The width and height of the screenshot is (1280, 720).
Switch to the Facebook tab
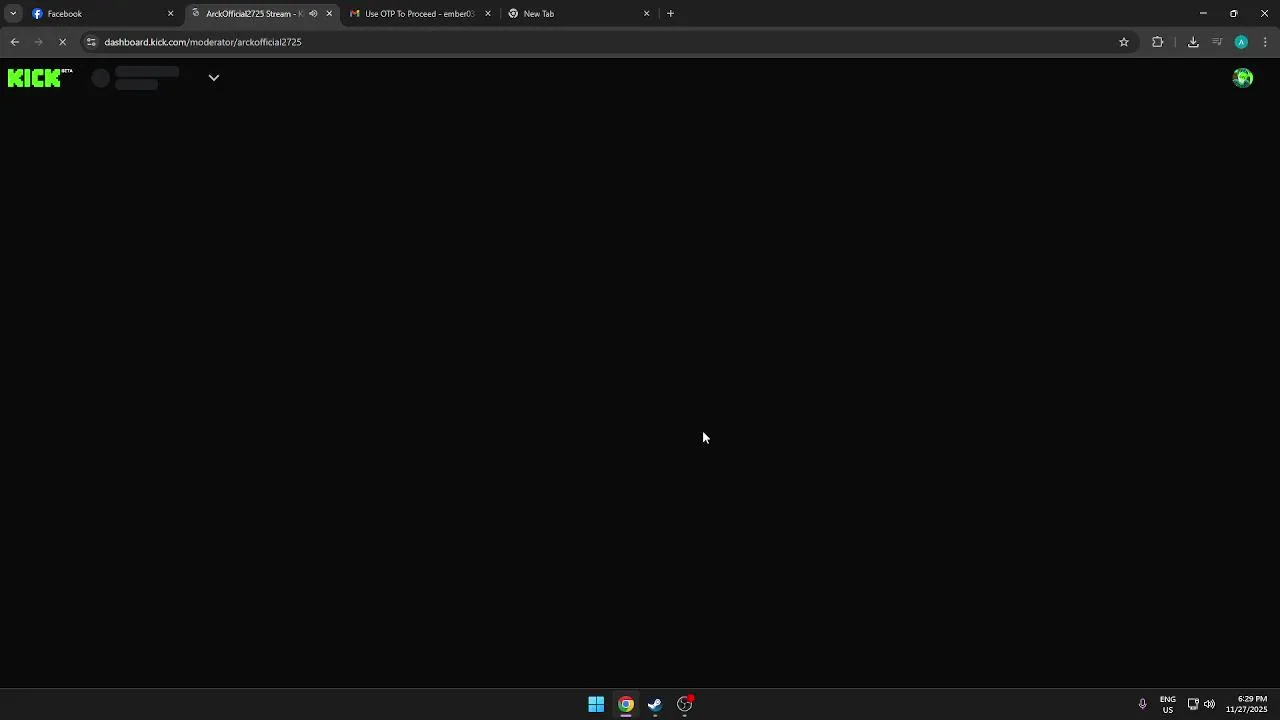coord(100,14)
